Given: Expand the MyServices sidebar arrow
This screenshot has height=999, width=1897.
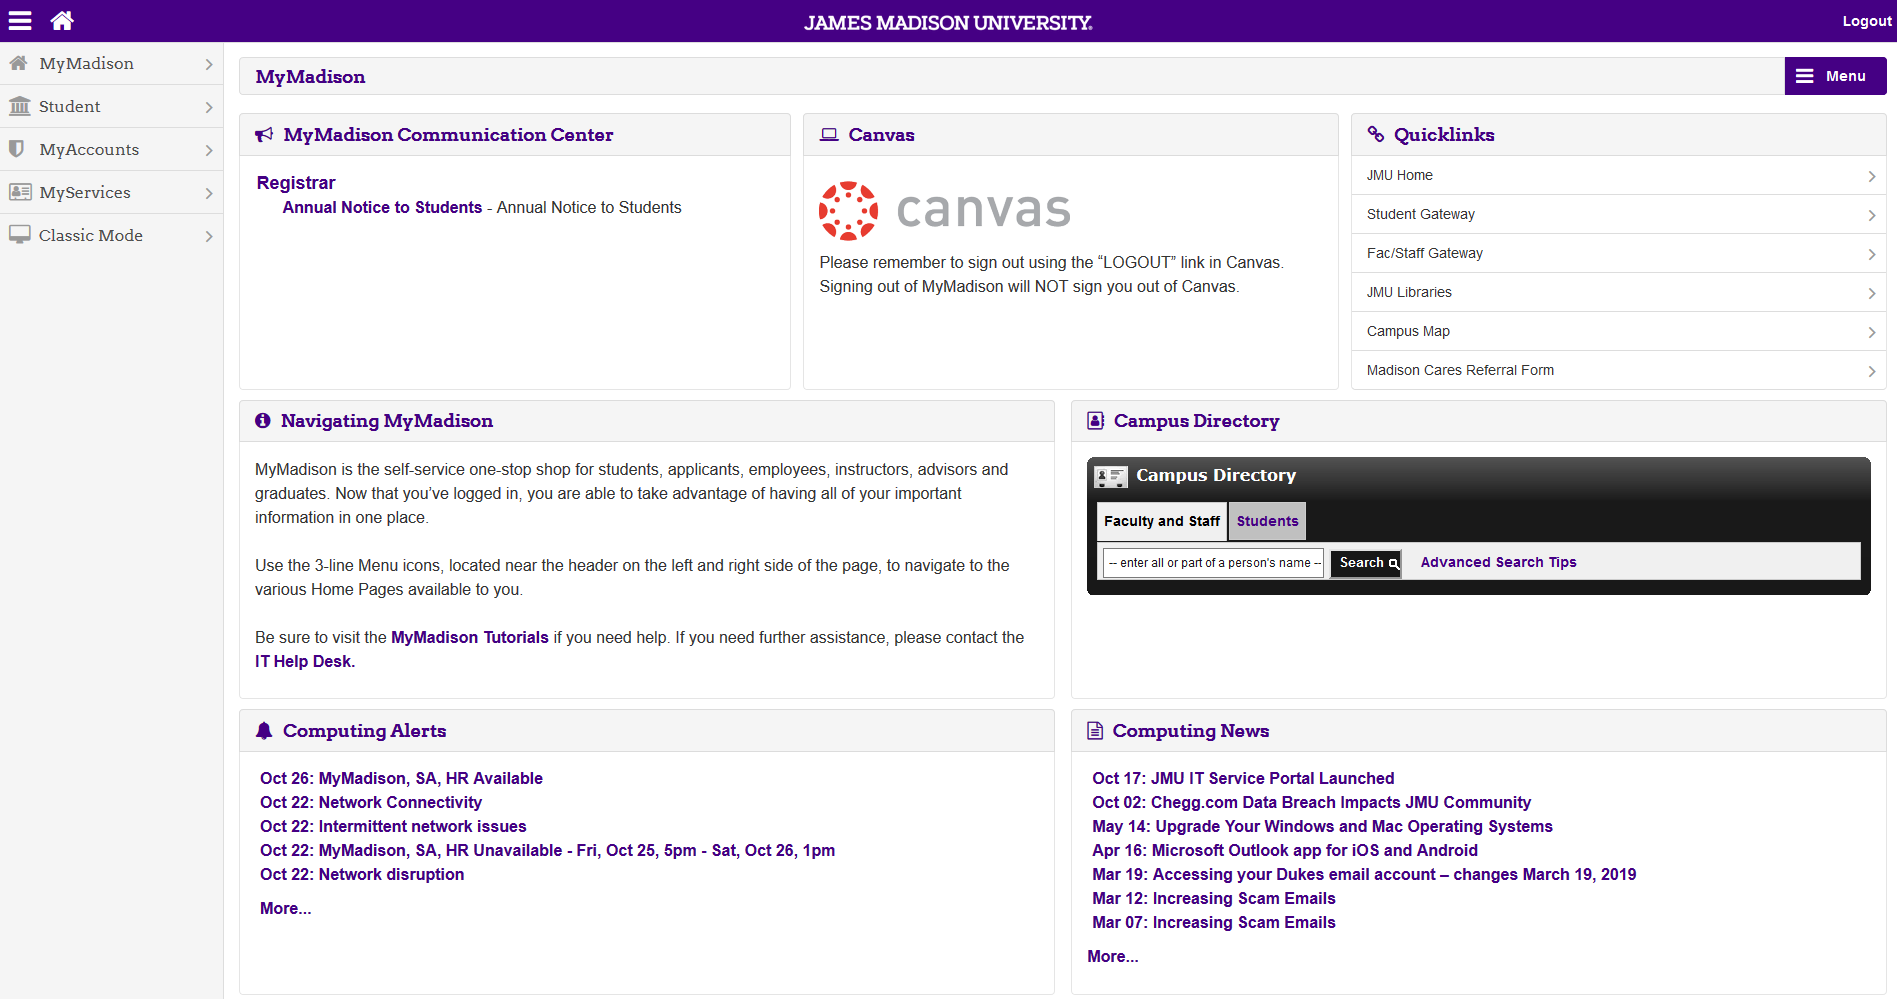Looking at the screenshot, I should point(209,193).
